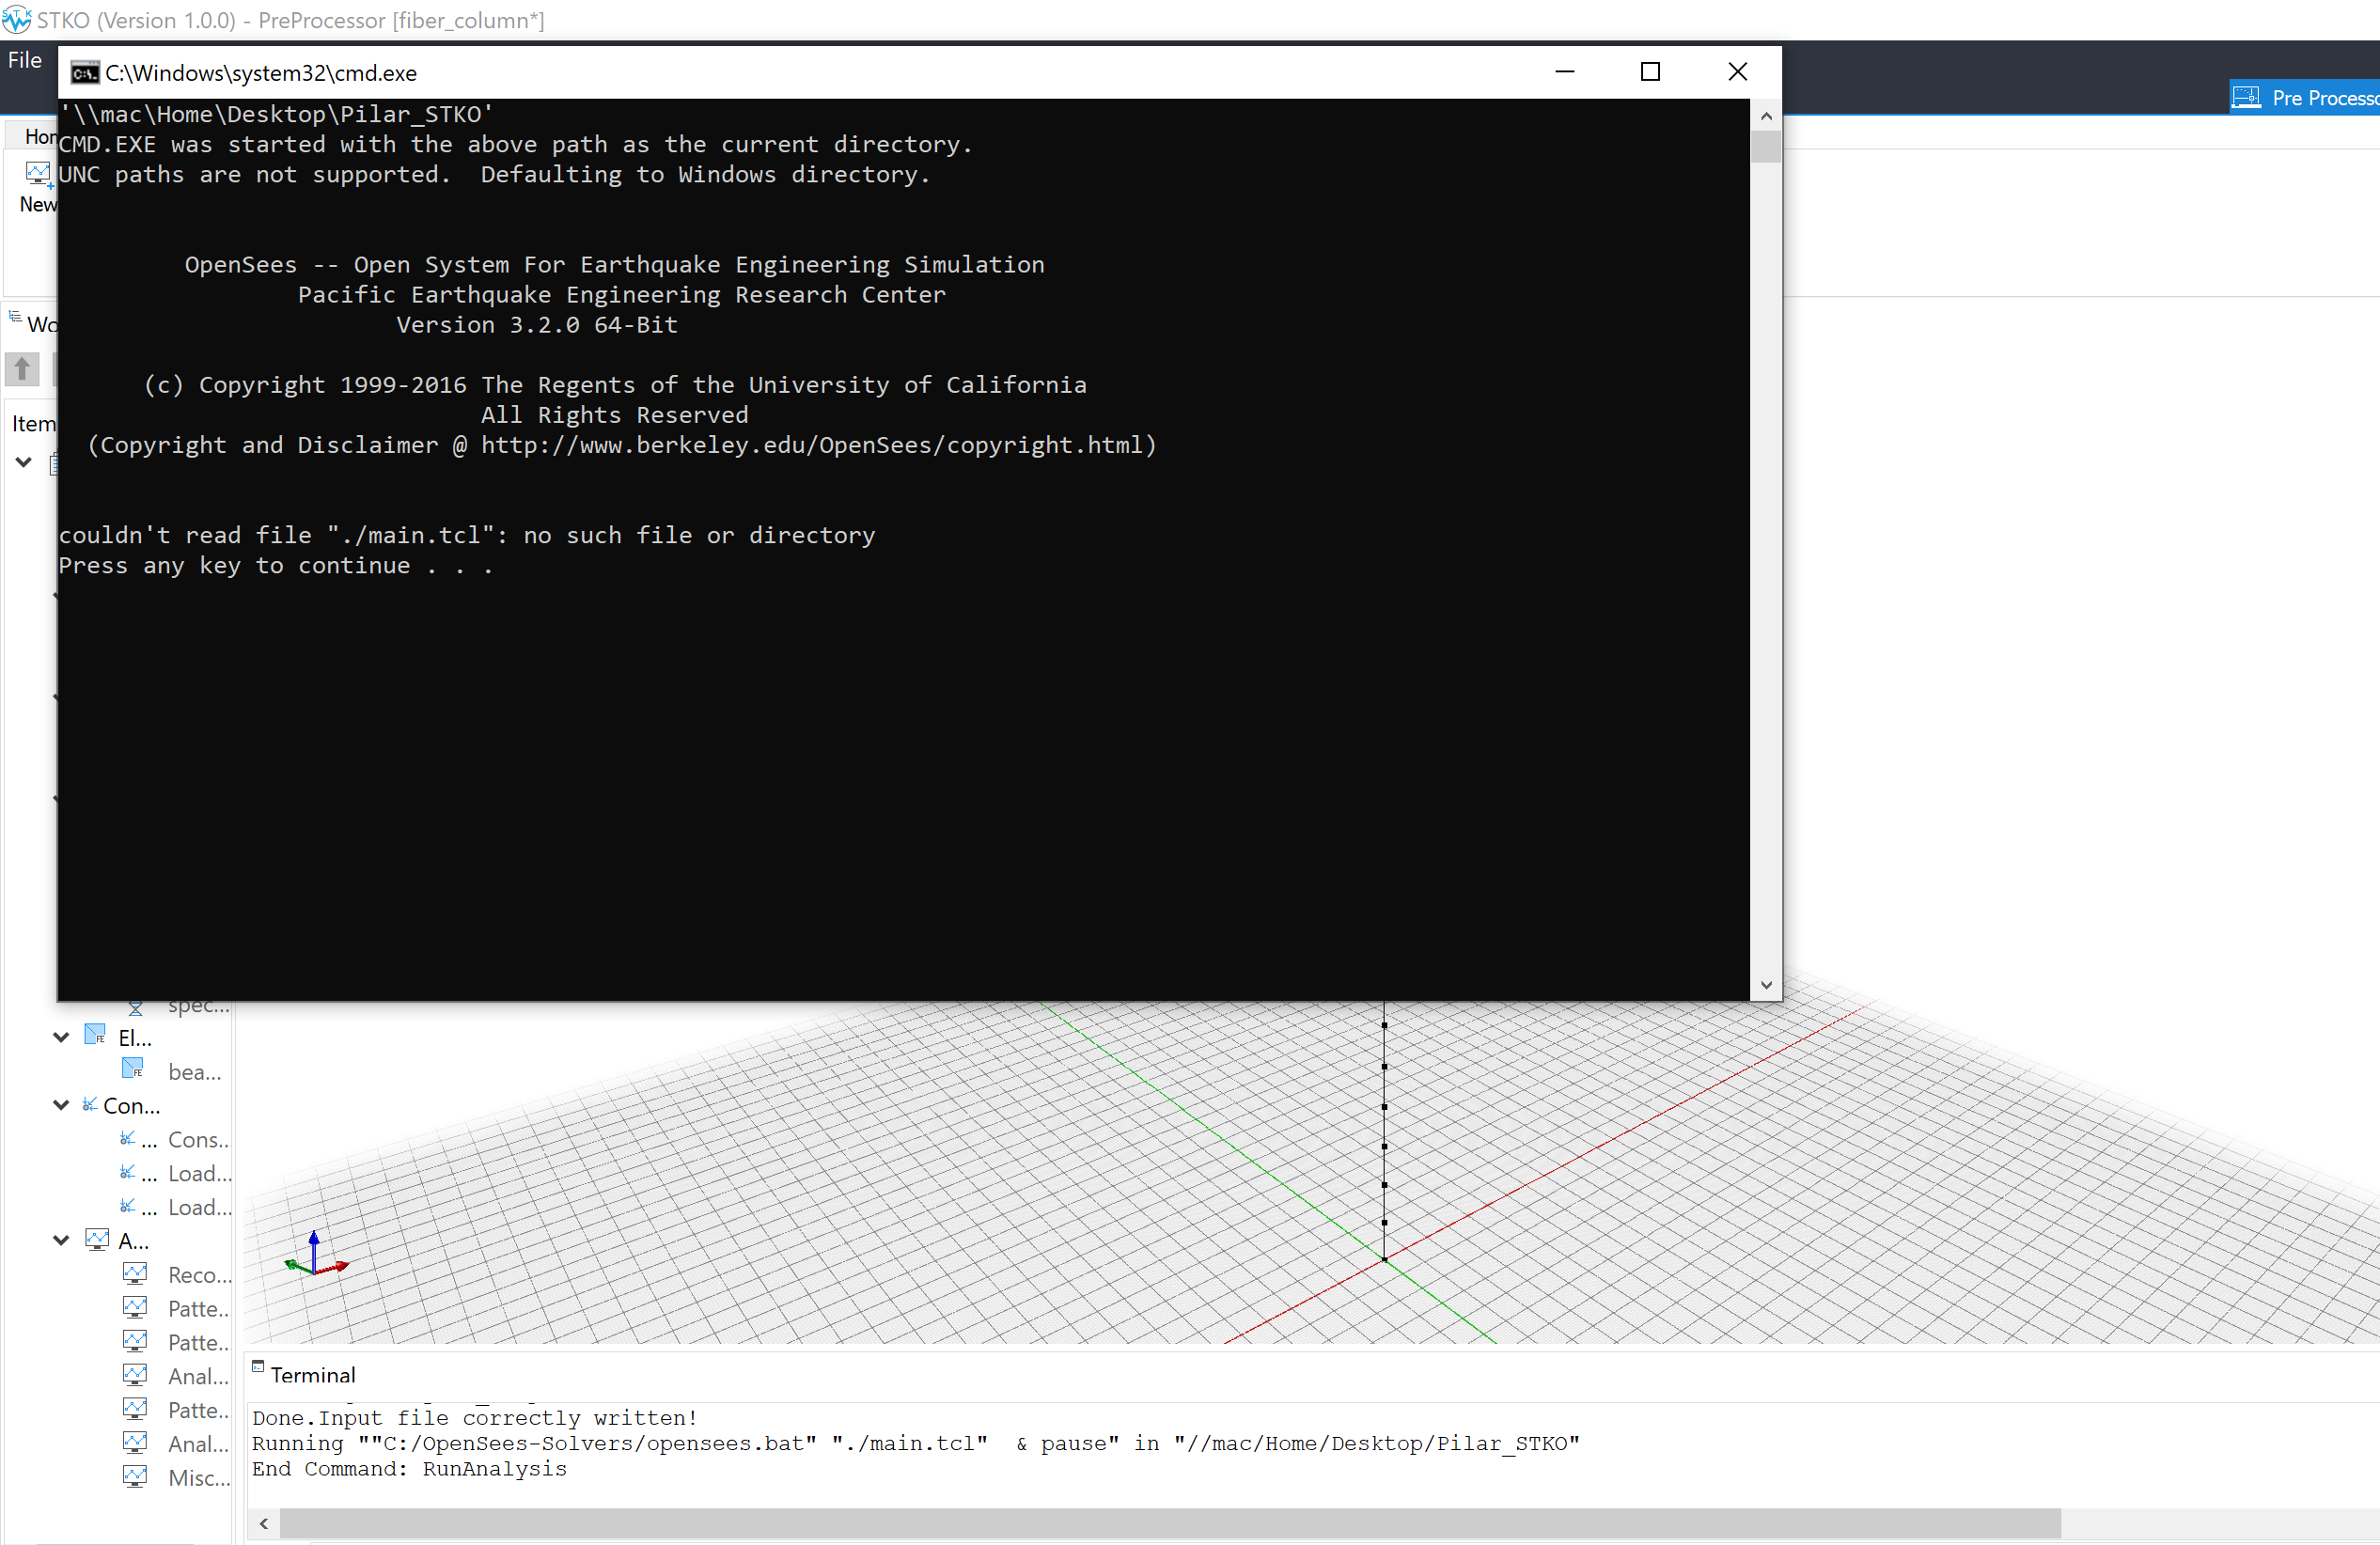The width and height of the screenshot is (2380, 1545).
Task: Collapse the Con... tree node
Action: point(61,1105)
